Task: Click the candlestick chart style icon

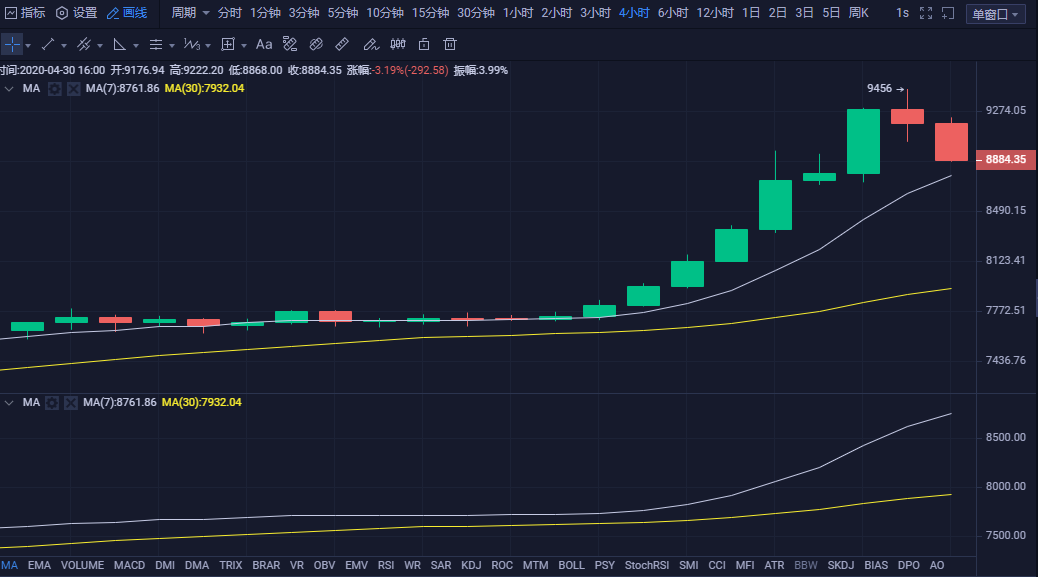Action: coord(398,44)
